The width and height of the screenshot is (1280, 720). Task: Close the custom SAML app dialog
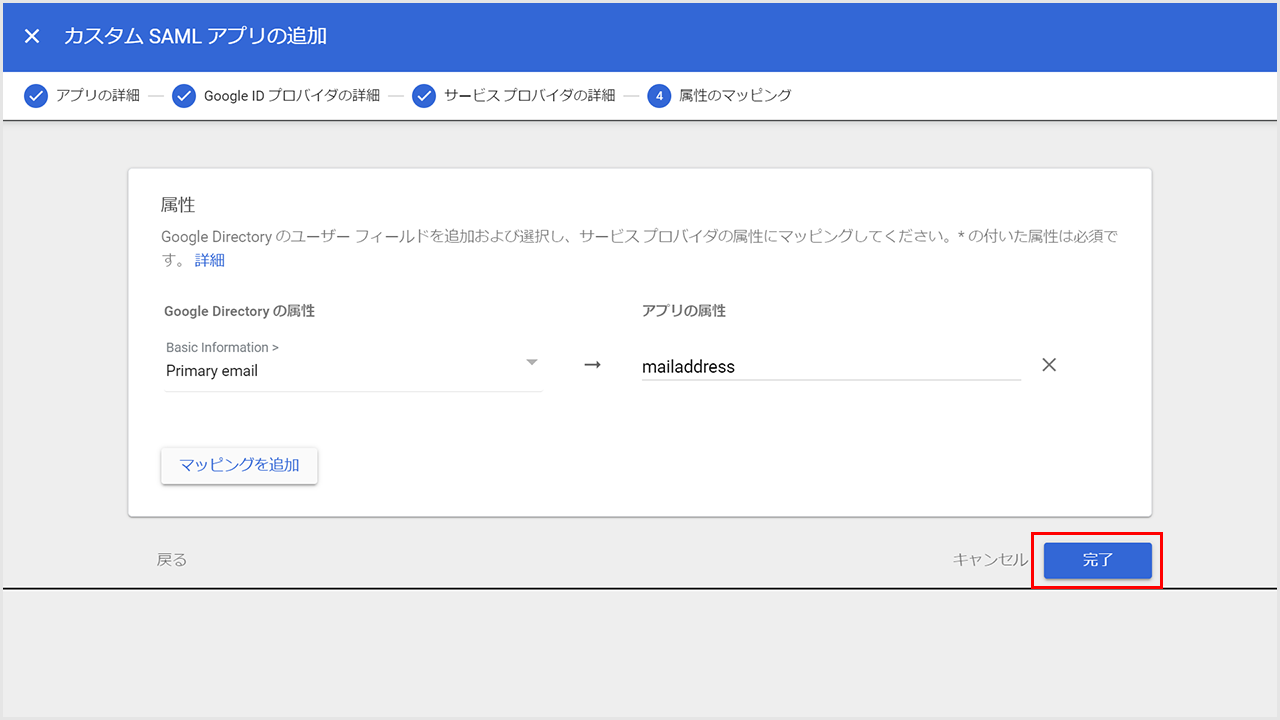32,37
